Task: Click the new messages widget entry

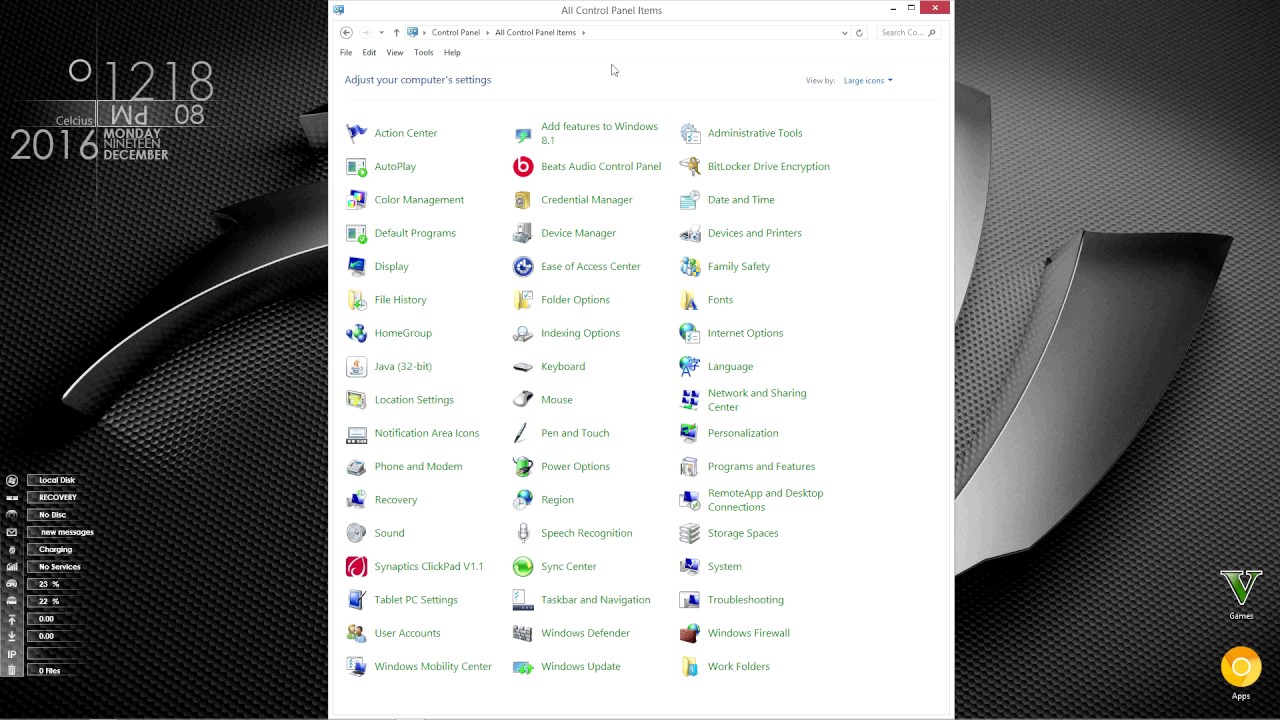Action: tap(67, 532)
